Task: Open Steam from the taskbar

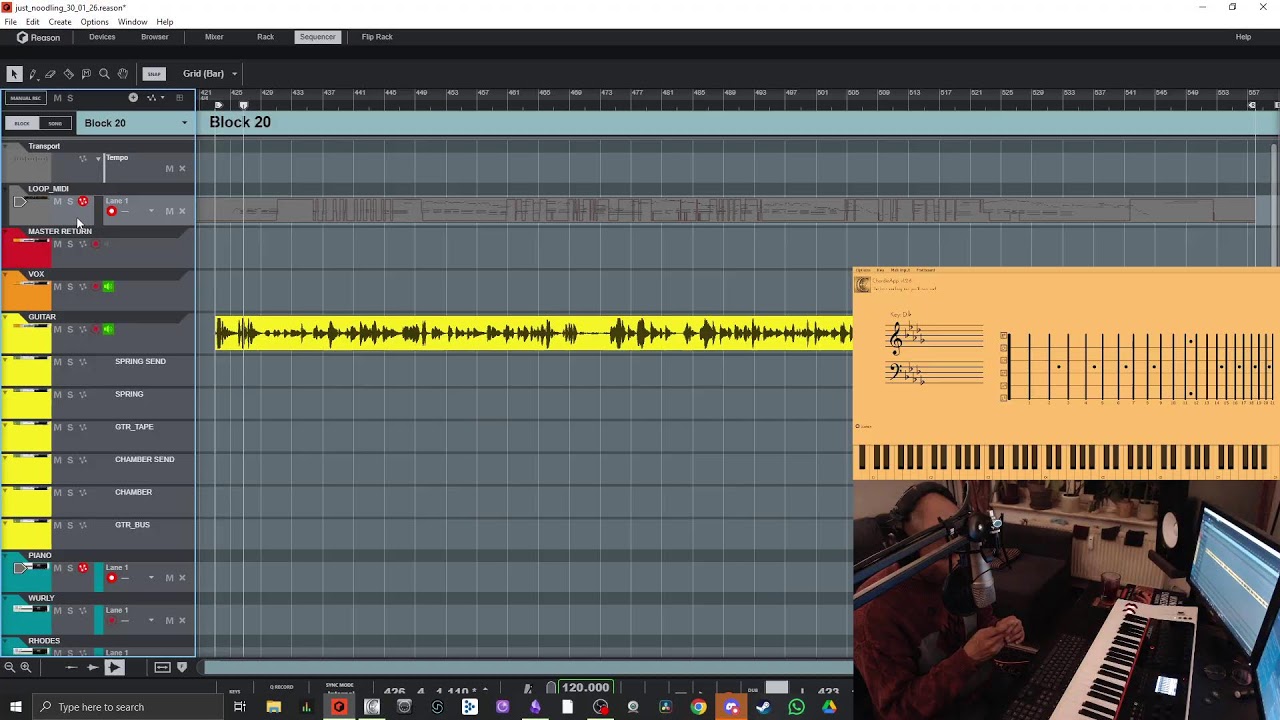Action: tap(763, 707)
